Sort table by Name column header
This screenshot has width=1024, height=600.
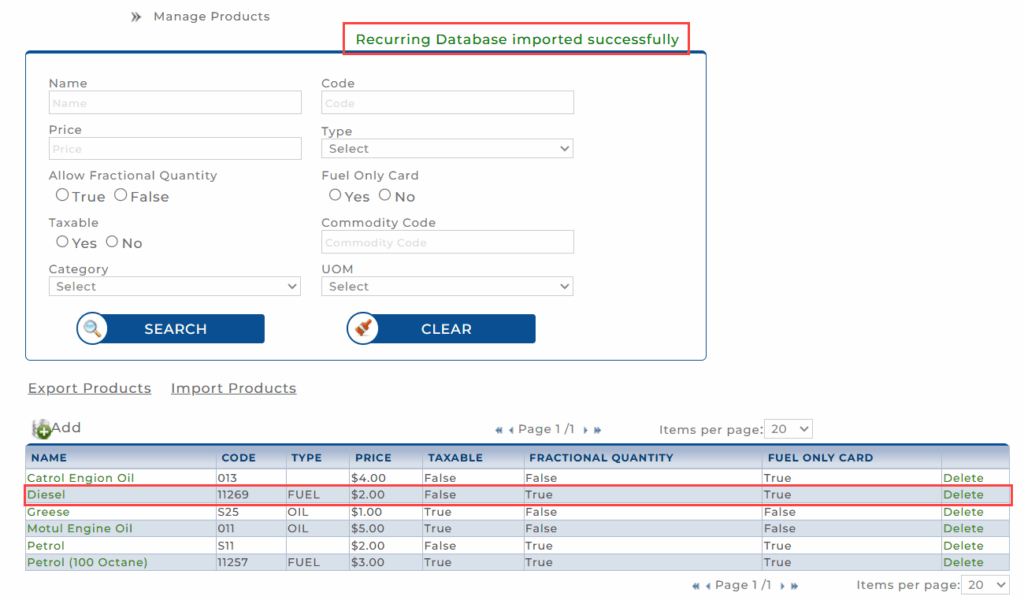[x=49, y=458]
